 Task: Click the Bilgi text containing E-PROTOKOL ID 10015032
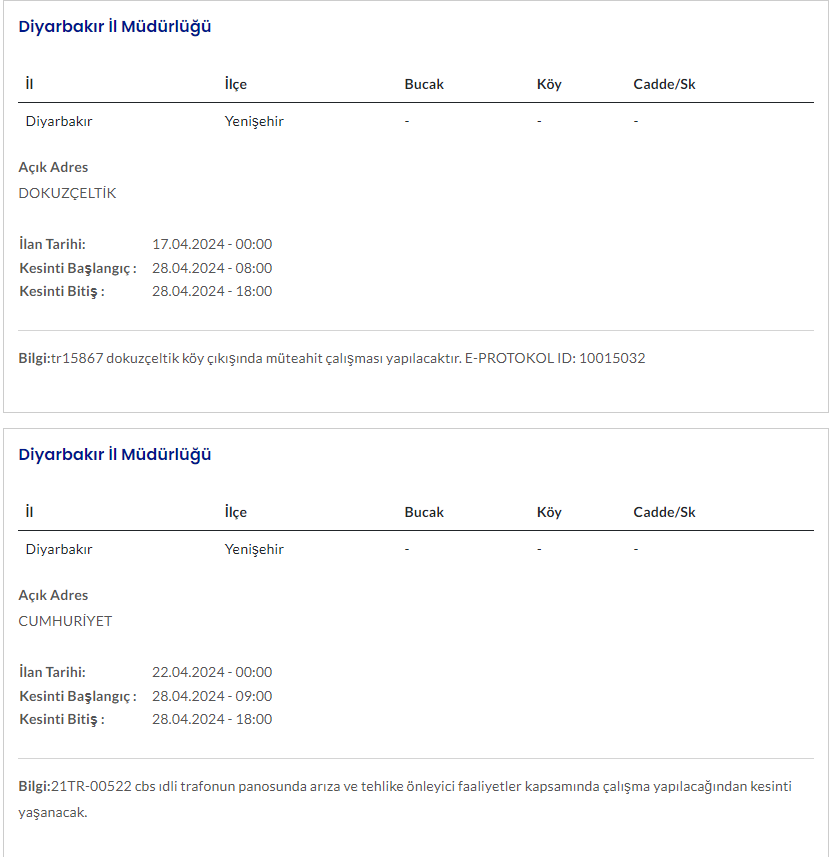[332, 358]
